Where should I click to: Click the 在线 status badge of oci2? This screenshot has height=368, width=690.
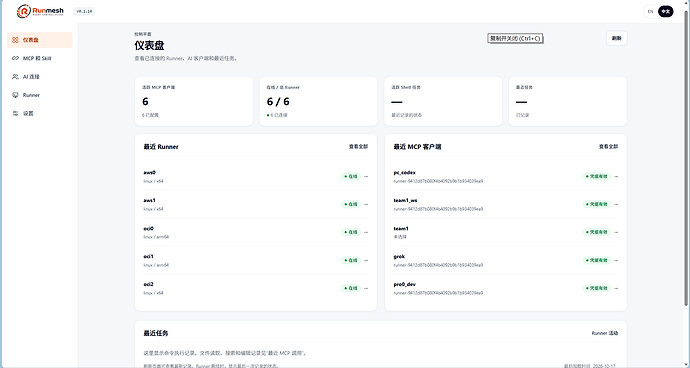pos(351,288)
